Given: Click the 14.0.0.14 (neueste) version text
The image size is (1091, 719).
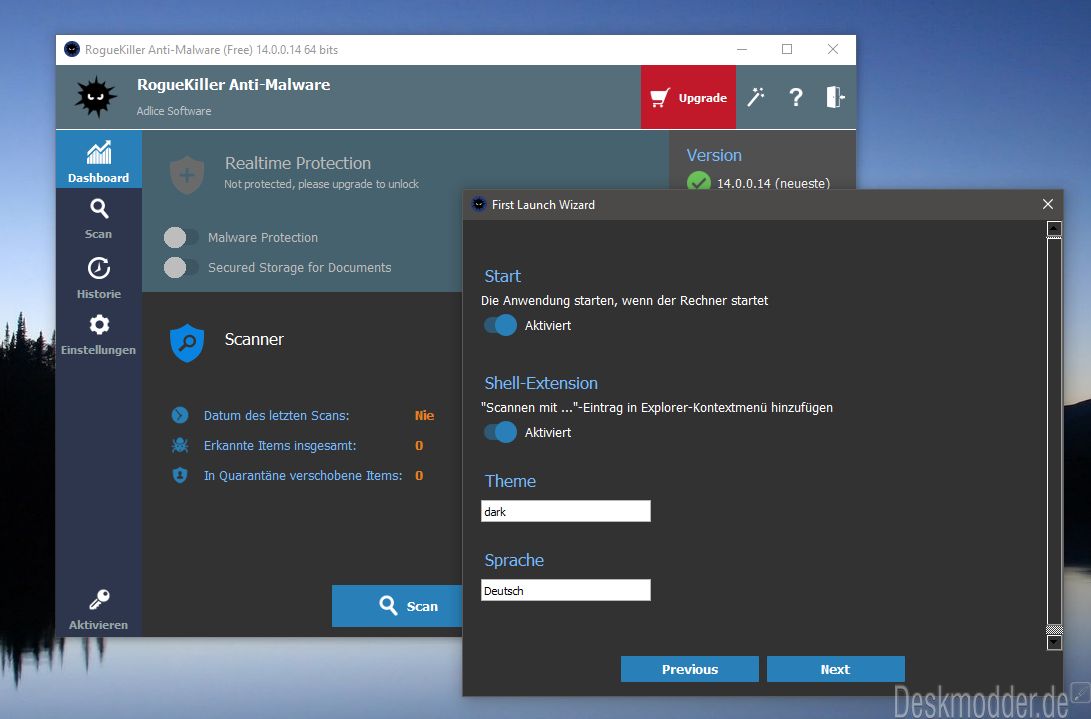Looking at the screenshot, I should [773, 183].
